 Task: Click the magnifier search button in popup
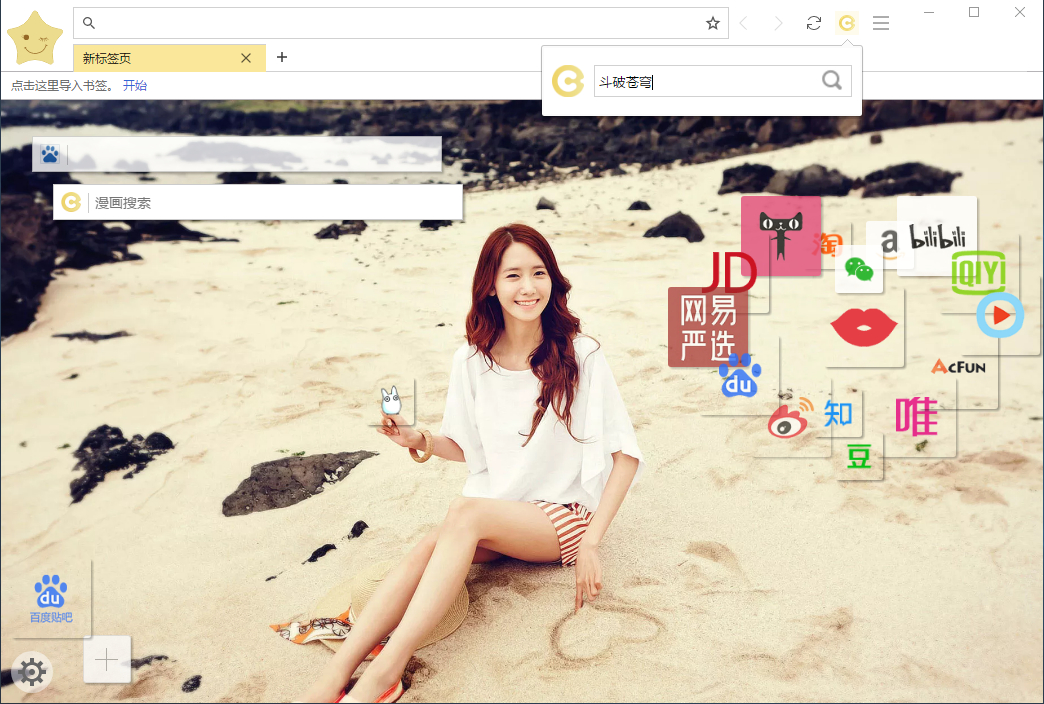click(831, 81)
